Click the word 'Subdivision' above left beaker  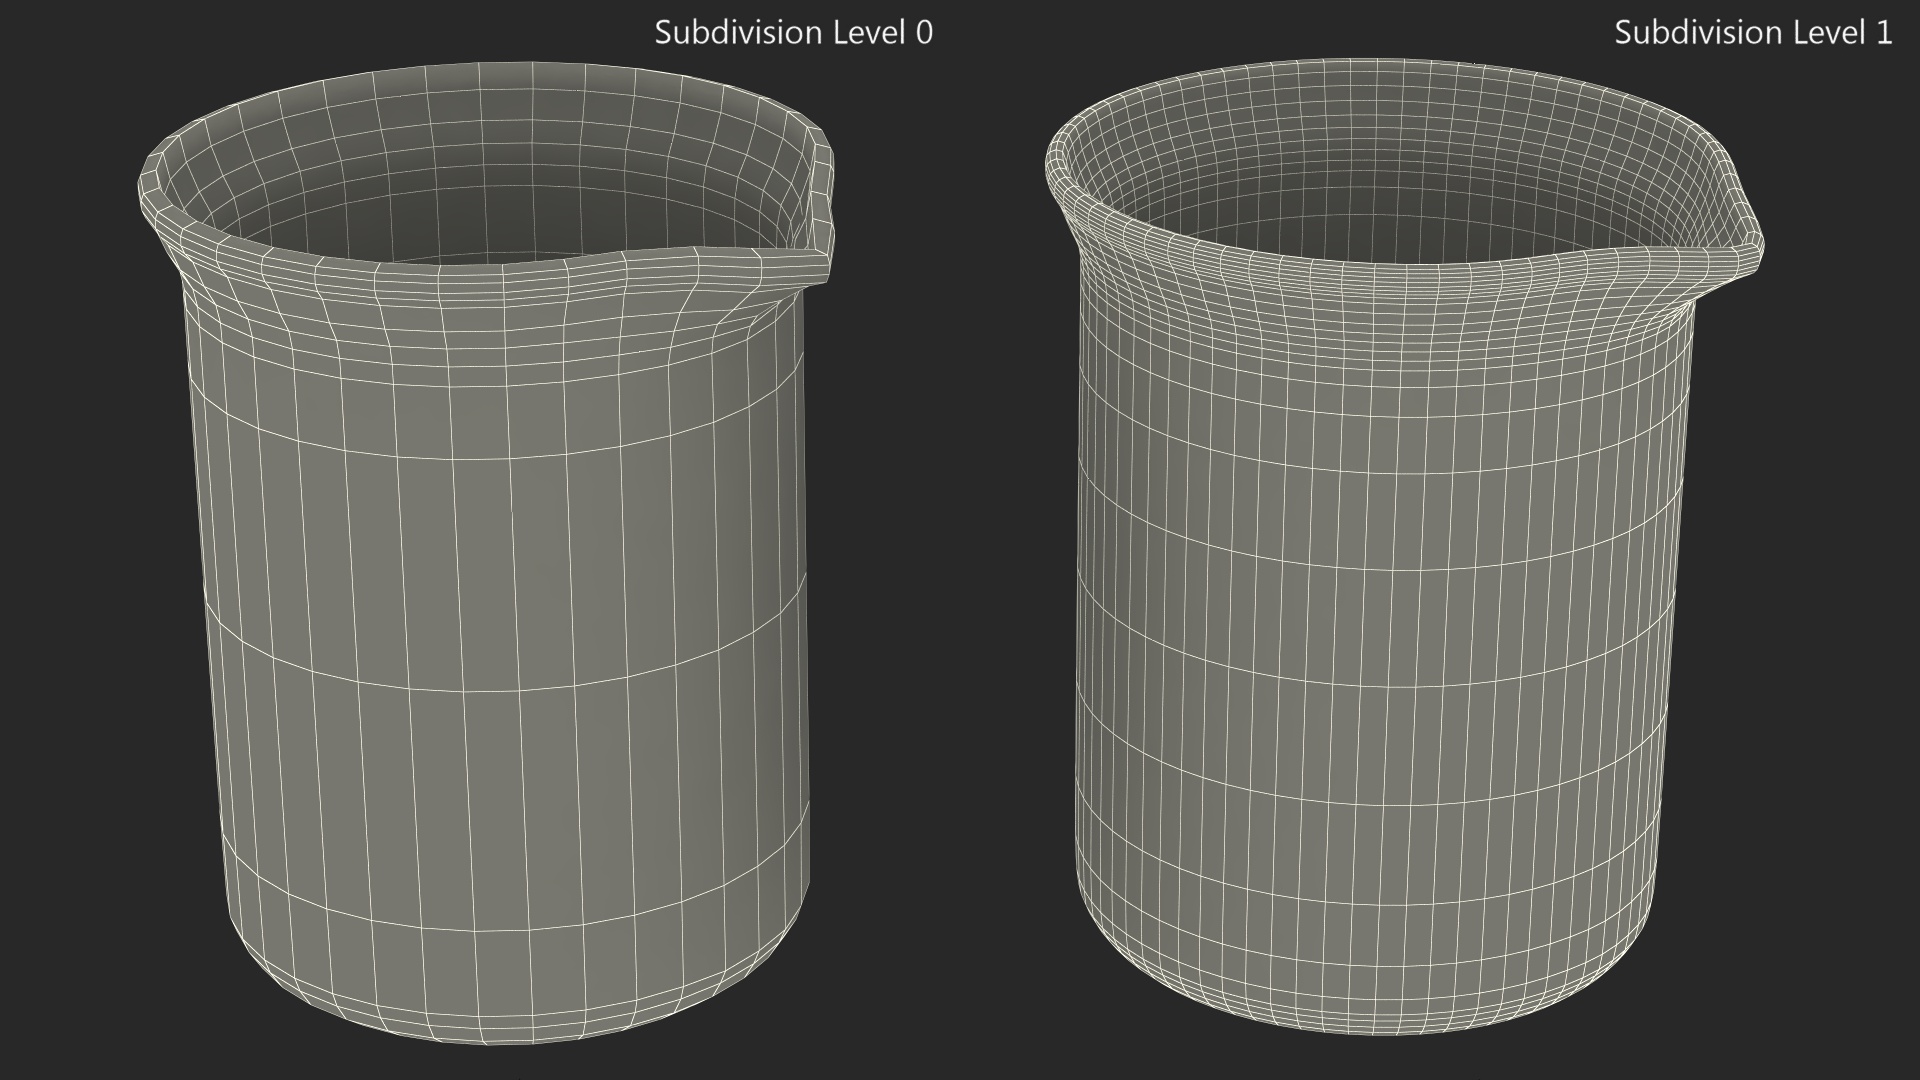(739, 33)
